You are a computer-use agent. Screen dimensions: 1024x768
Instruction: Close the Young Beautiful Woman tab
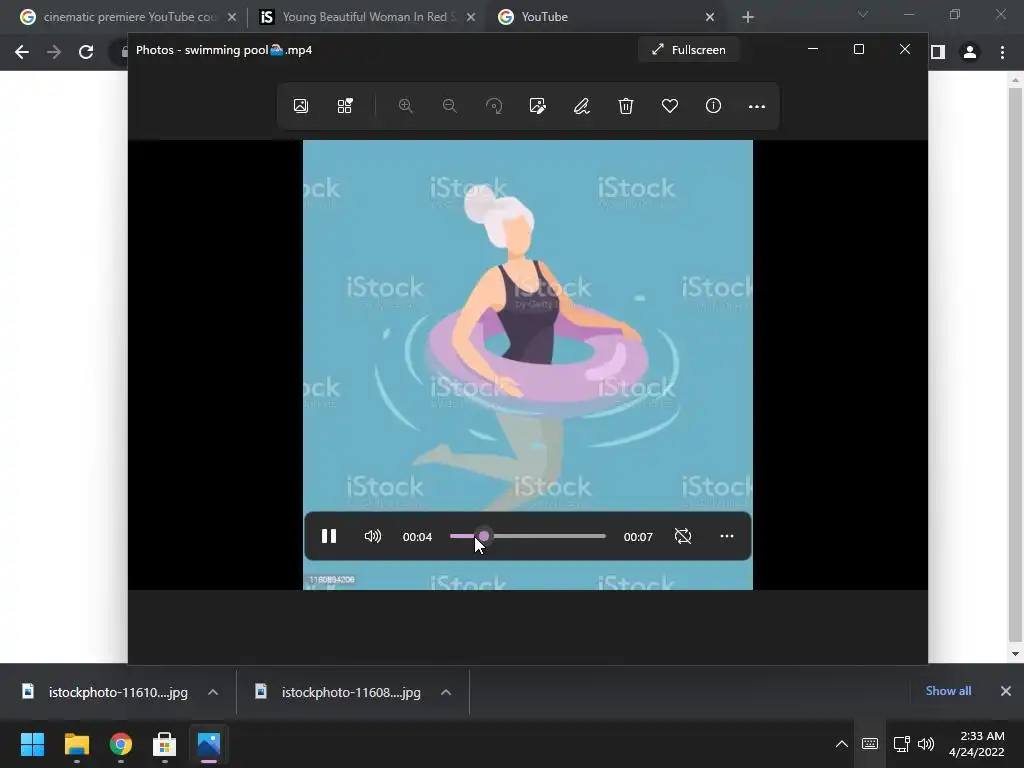(x=471, y=17)
